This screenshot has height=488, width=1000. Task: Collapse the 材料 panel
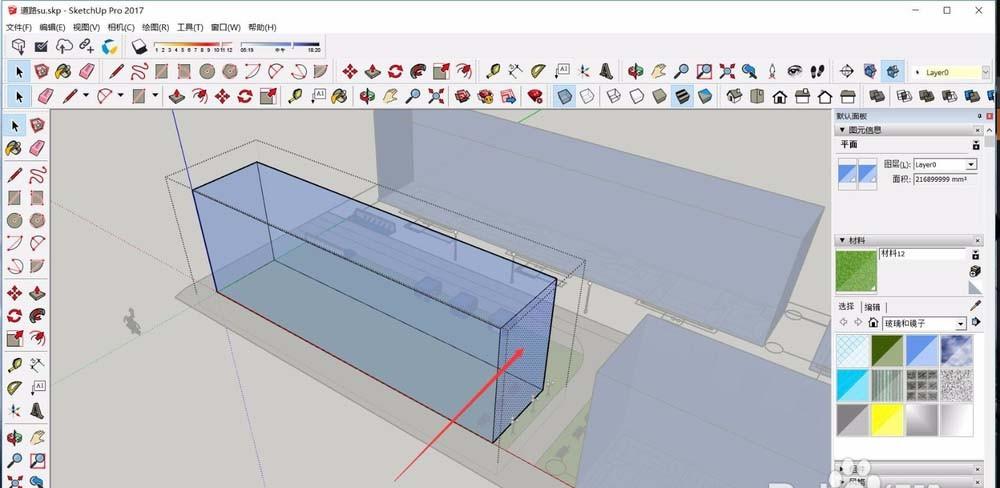click(x=842, y=240)
